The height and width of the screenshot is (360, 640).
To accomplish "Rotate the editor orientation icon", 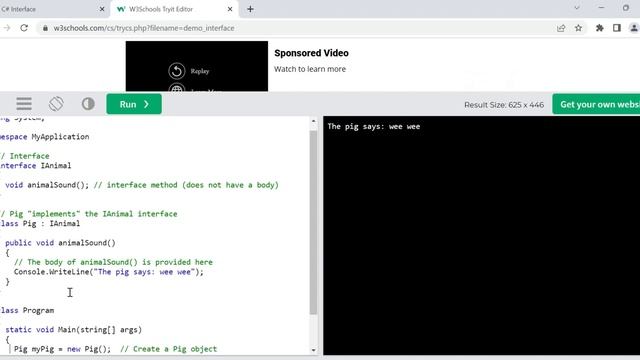I will [x=56, y=104].
